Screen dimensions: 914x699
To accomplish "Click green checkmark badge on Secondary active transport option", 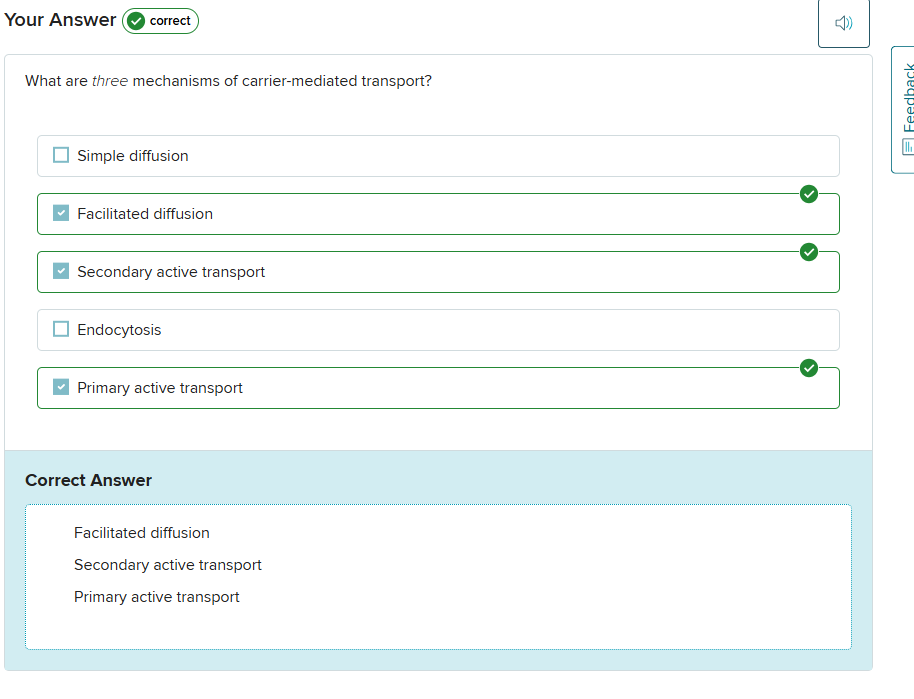I will point(809,252).
